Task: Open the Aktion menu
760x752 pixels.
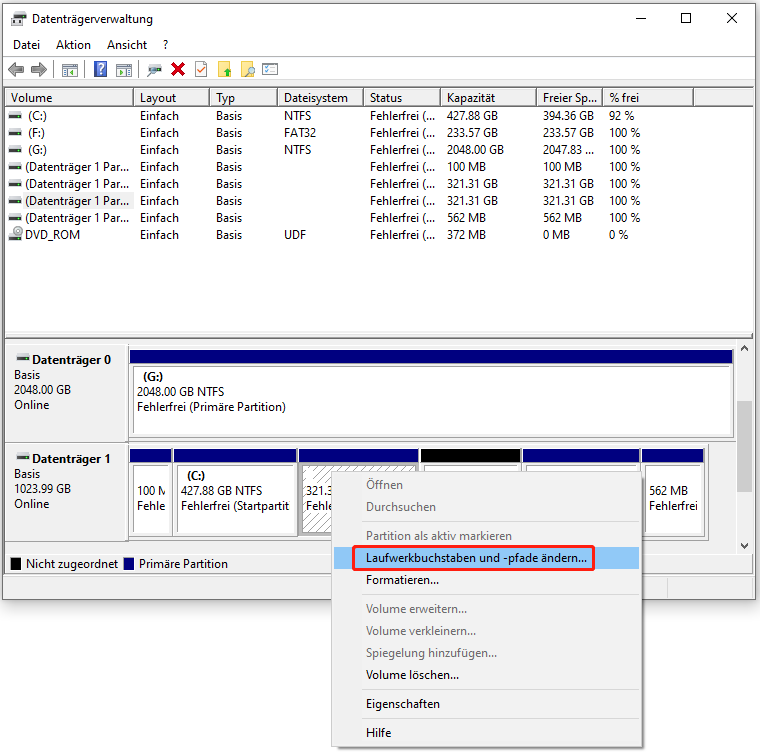Action: (x=73, y=45)
